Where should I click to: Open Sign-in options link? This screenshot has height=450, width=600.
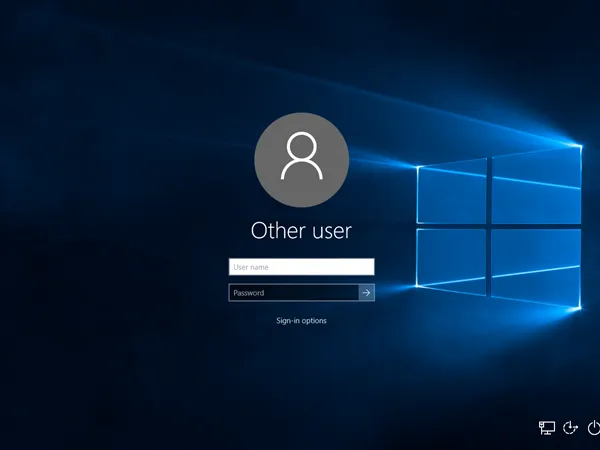pos(302,321)
